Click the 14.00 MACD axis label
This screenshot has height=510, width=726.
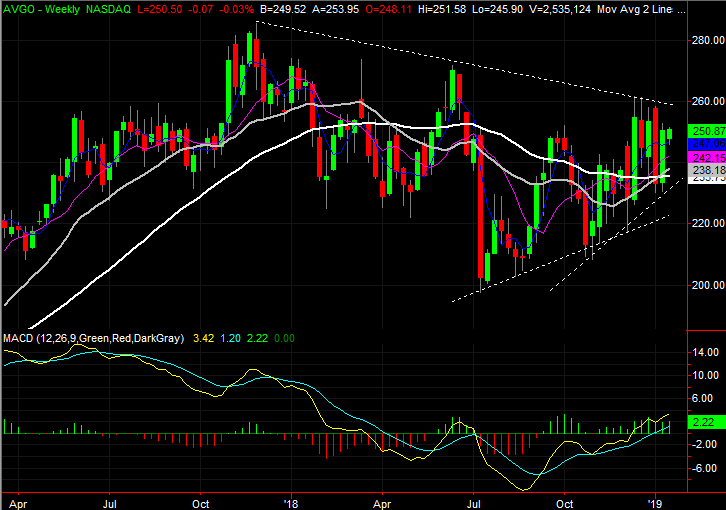pyautogui.click(x=706, y=353)
